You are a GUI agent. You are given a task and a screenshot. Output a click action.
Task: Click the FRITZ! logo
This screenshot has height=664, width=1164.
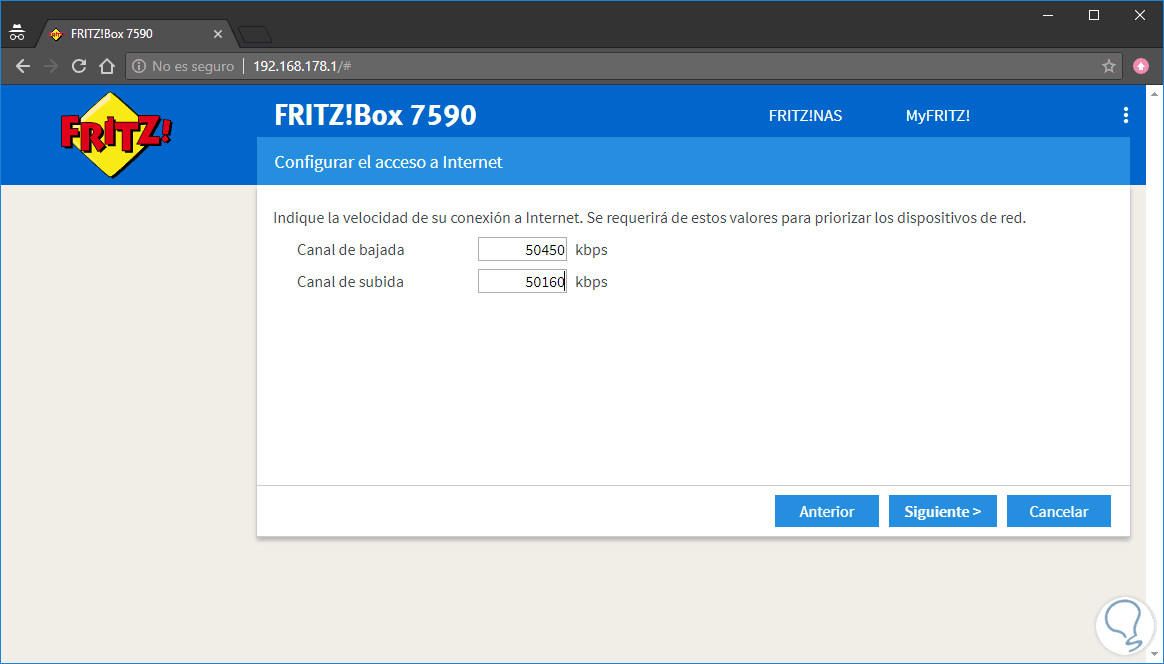(x=116, y=134)
